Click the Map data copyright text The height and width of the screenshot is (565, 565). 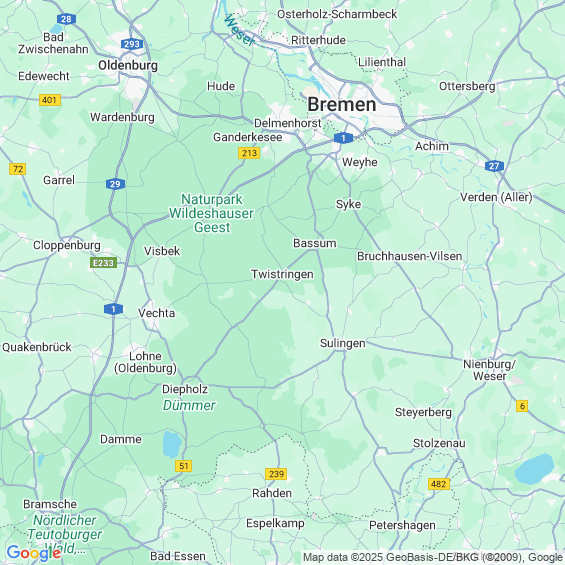(x=433, y=557)
